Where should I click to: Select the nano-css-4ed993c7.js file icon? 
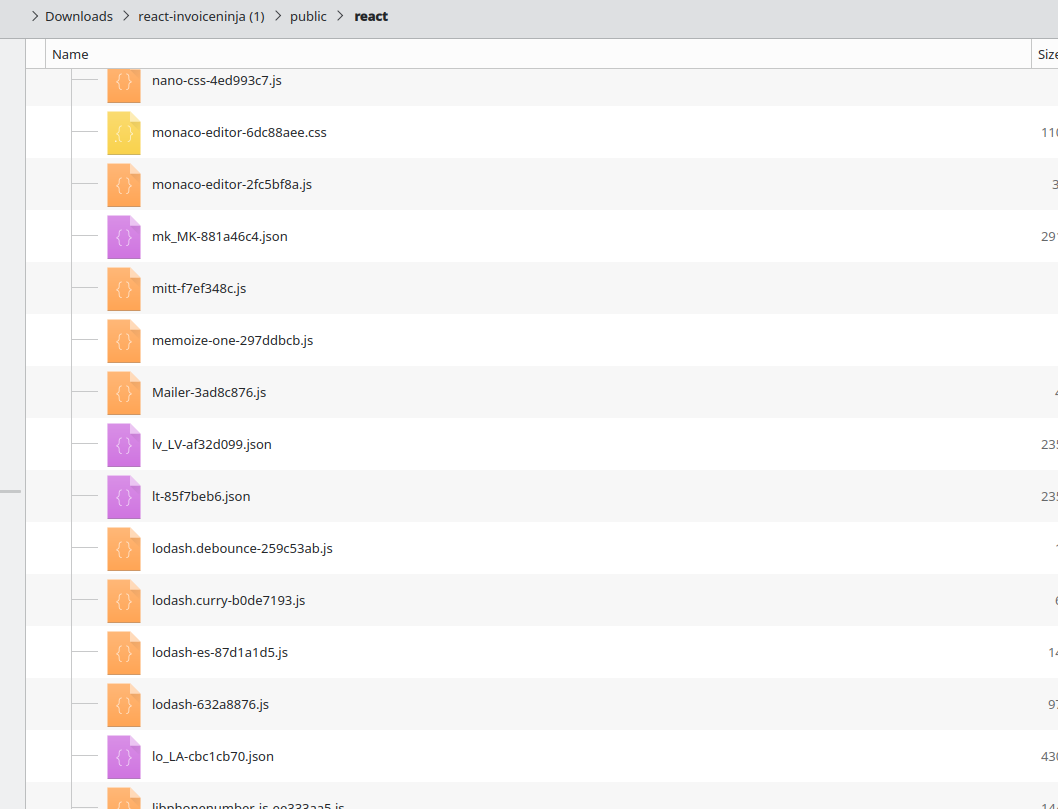click(x=124, y=86)
